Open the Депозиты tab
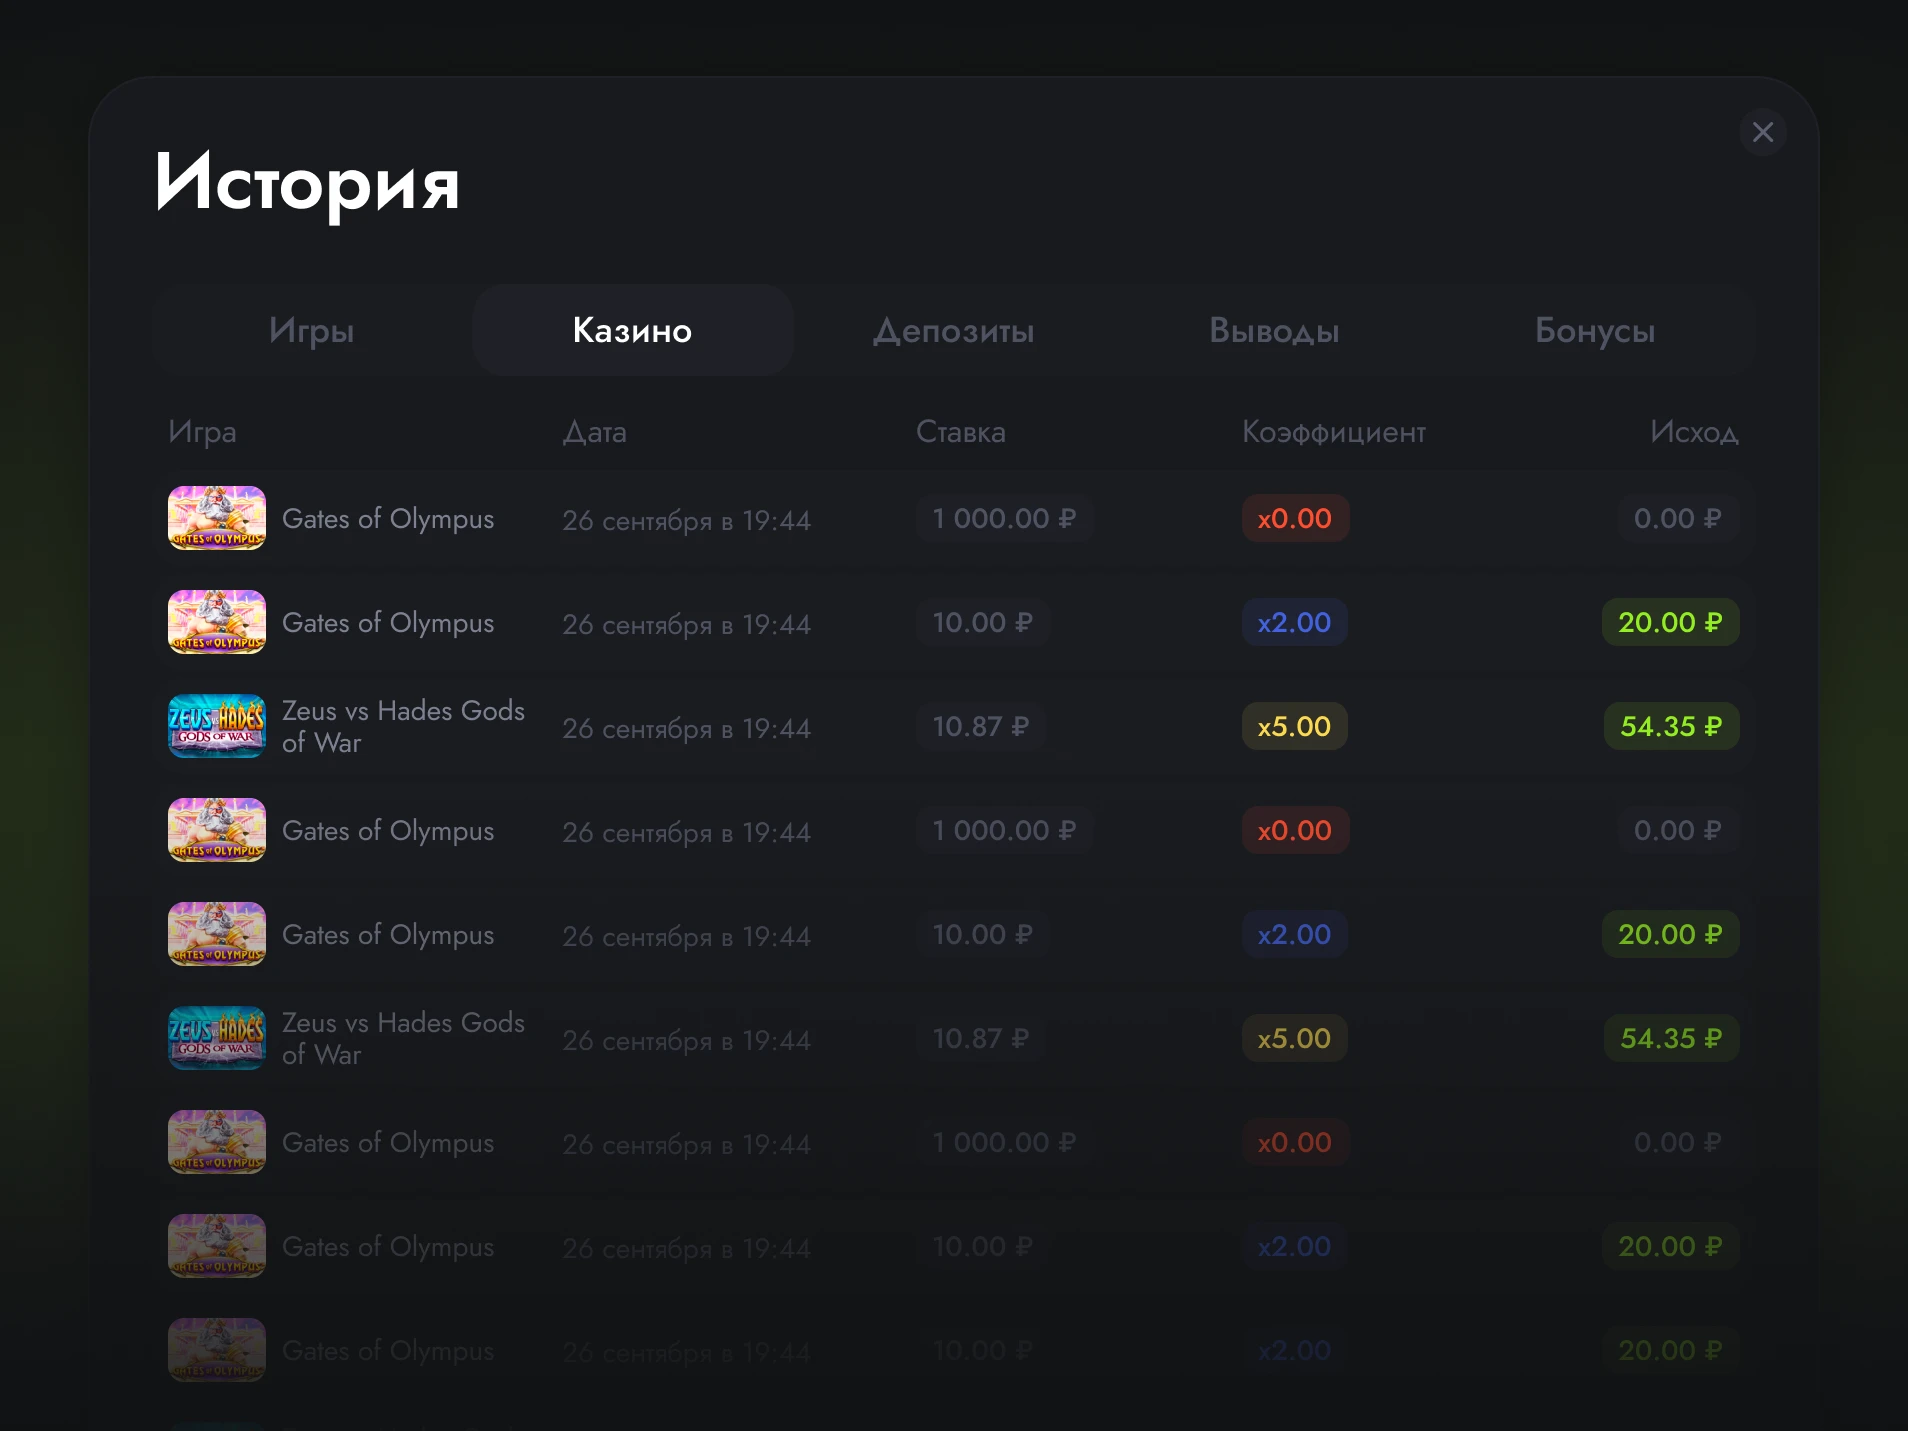 (954, 330)
